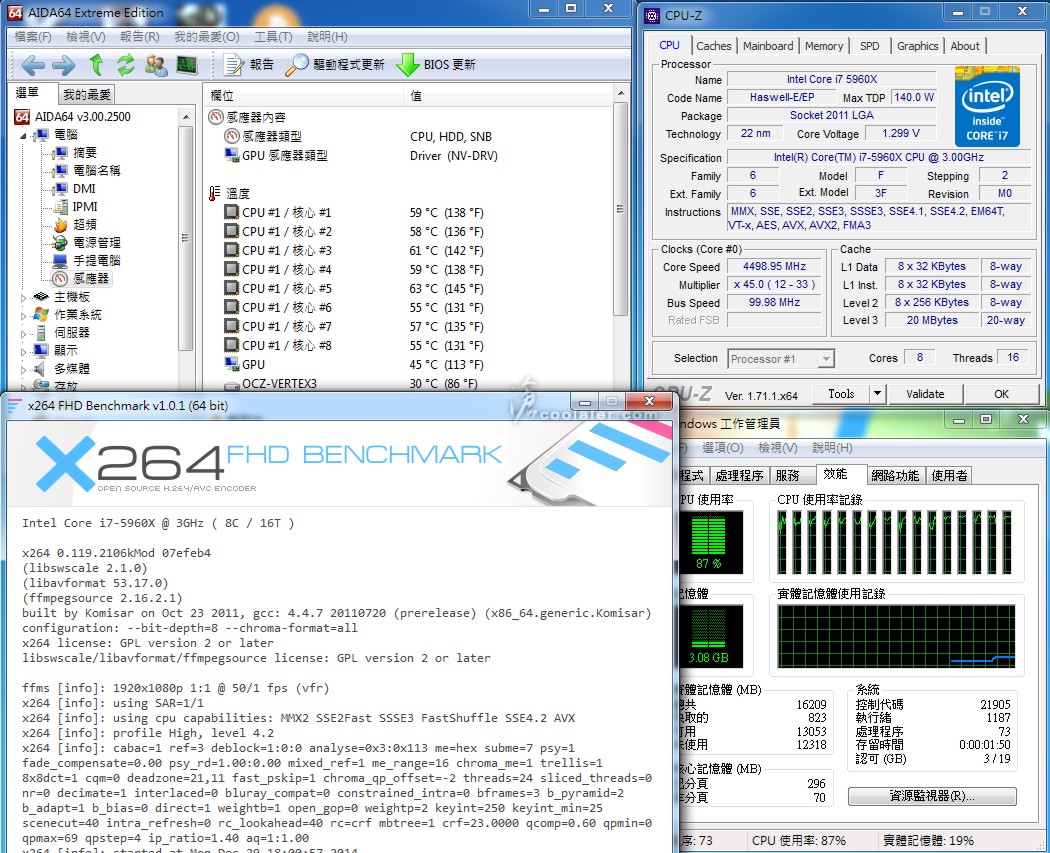
Task: Switch to 處理程序 tab in Task Manager
Action: pyautogui.click(x=739, y=475)
